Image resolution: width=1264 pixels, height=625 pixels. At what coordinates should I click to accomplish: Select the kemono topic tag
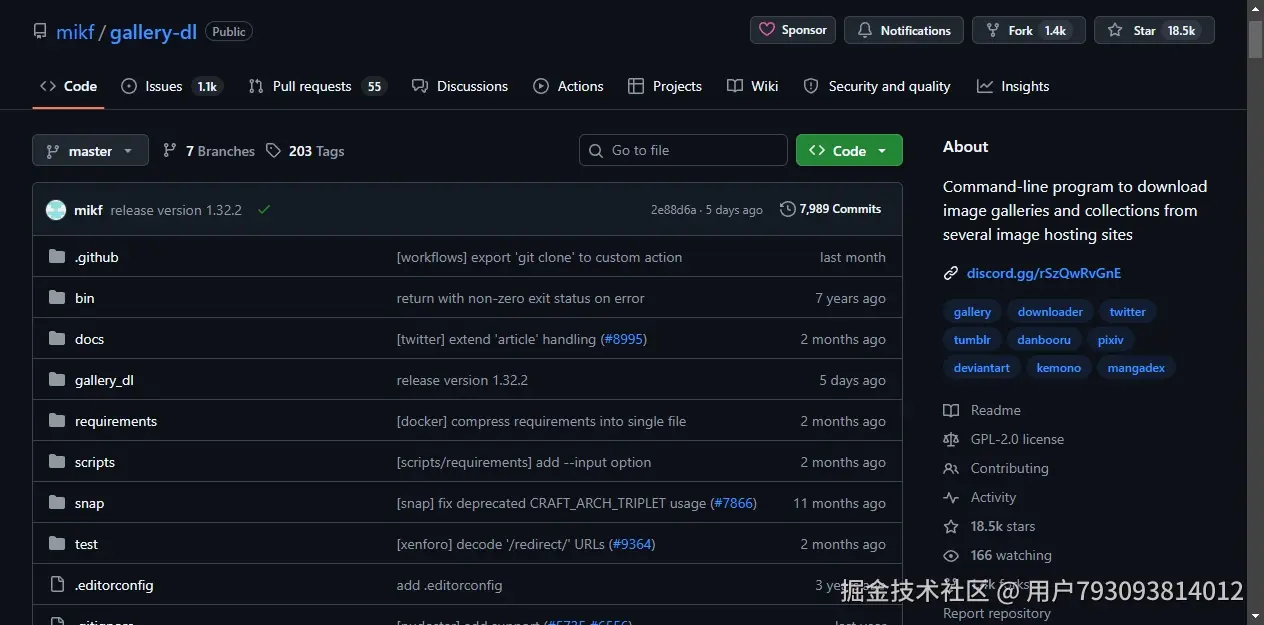(1059, 368)
